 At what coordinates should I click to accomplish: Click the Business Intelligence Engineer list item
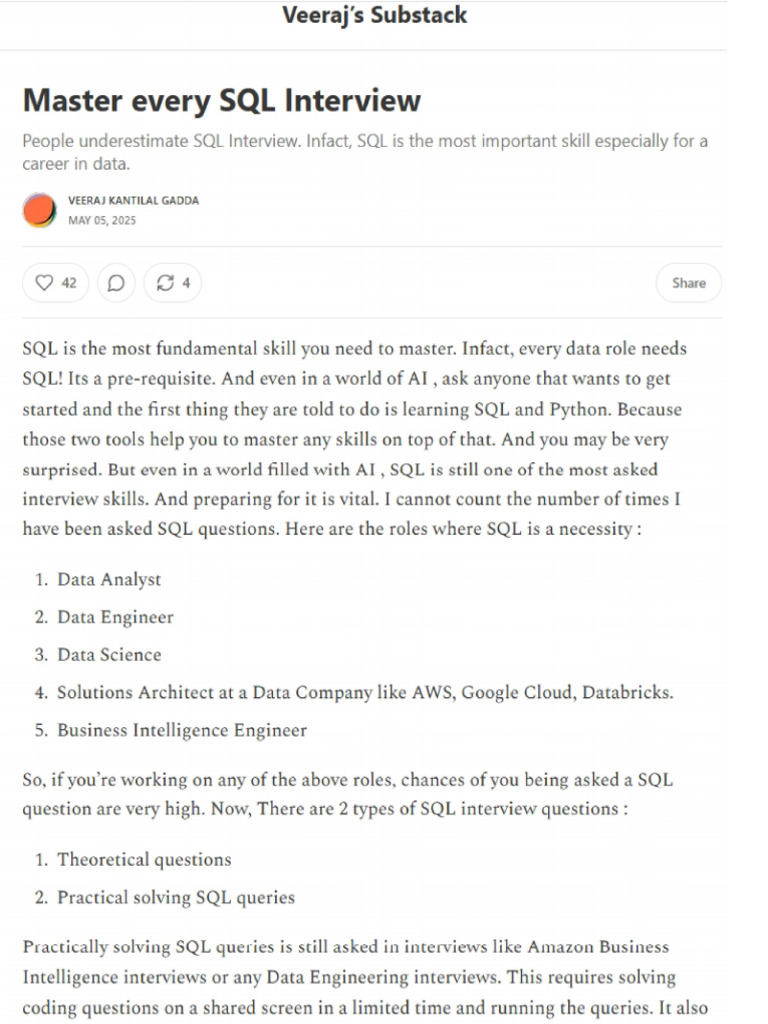(x=181, y=730)
